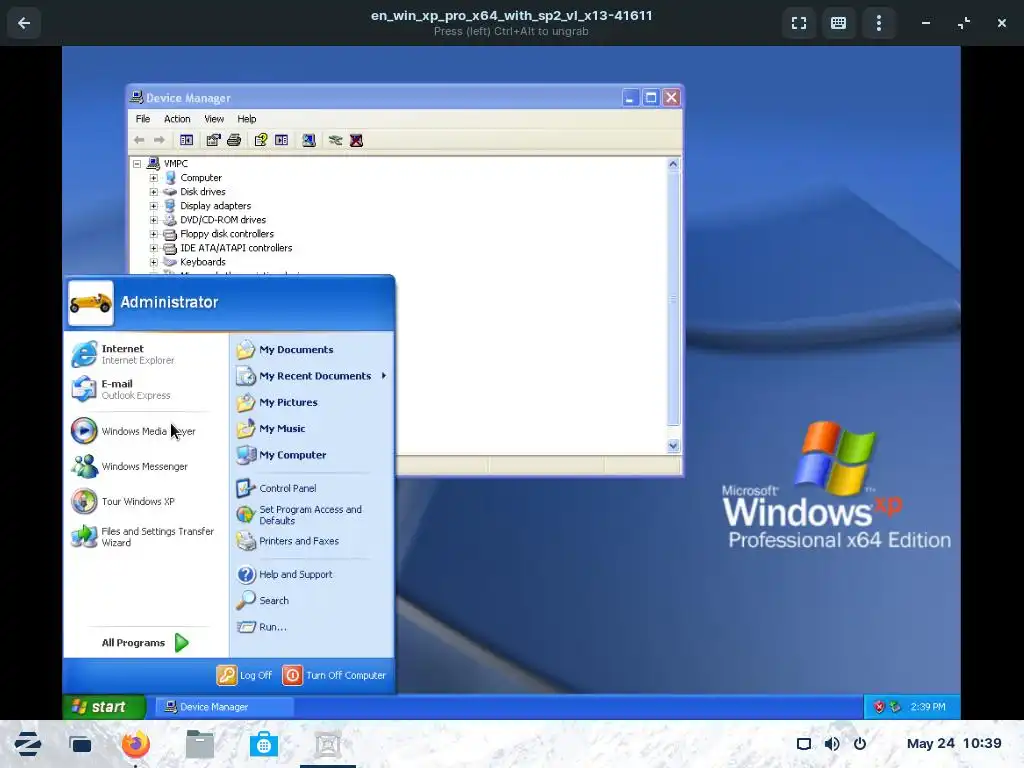1024x768 pixels.
Task: Open Files and Settings Transfer Wizard
Action: click(144, 537)
